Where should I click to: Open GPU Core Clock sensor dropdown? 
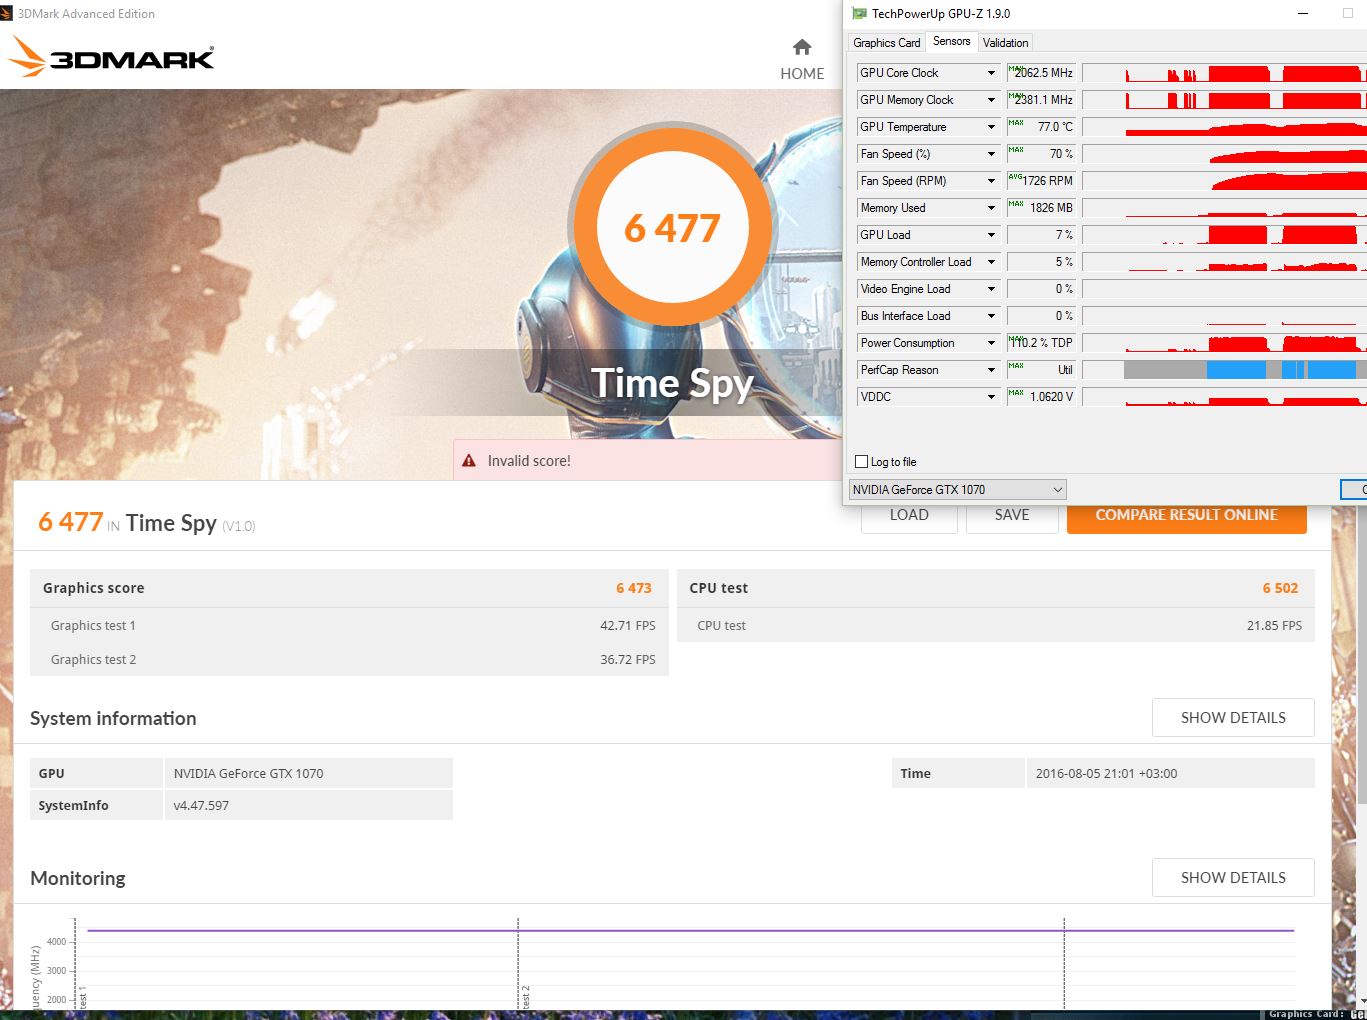[x=991, y=73]
